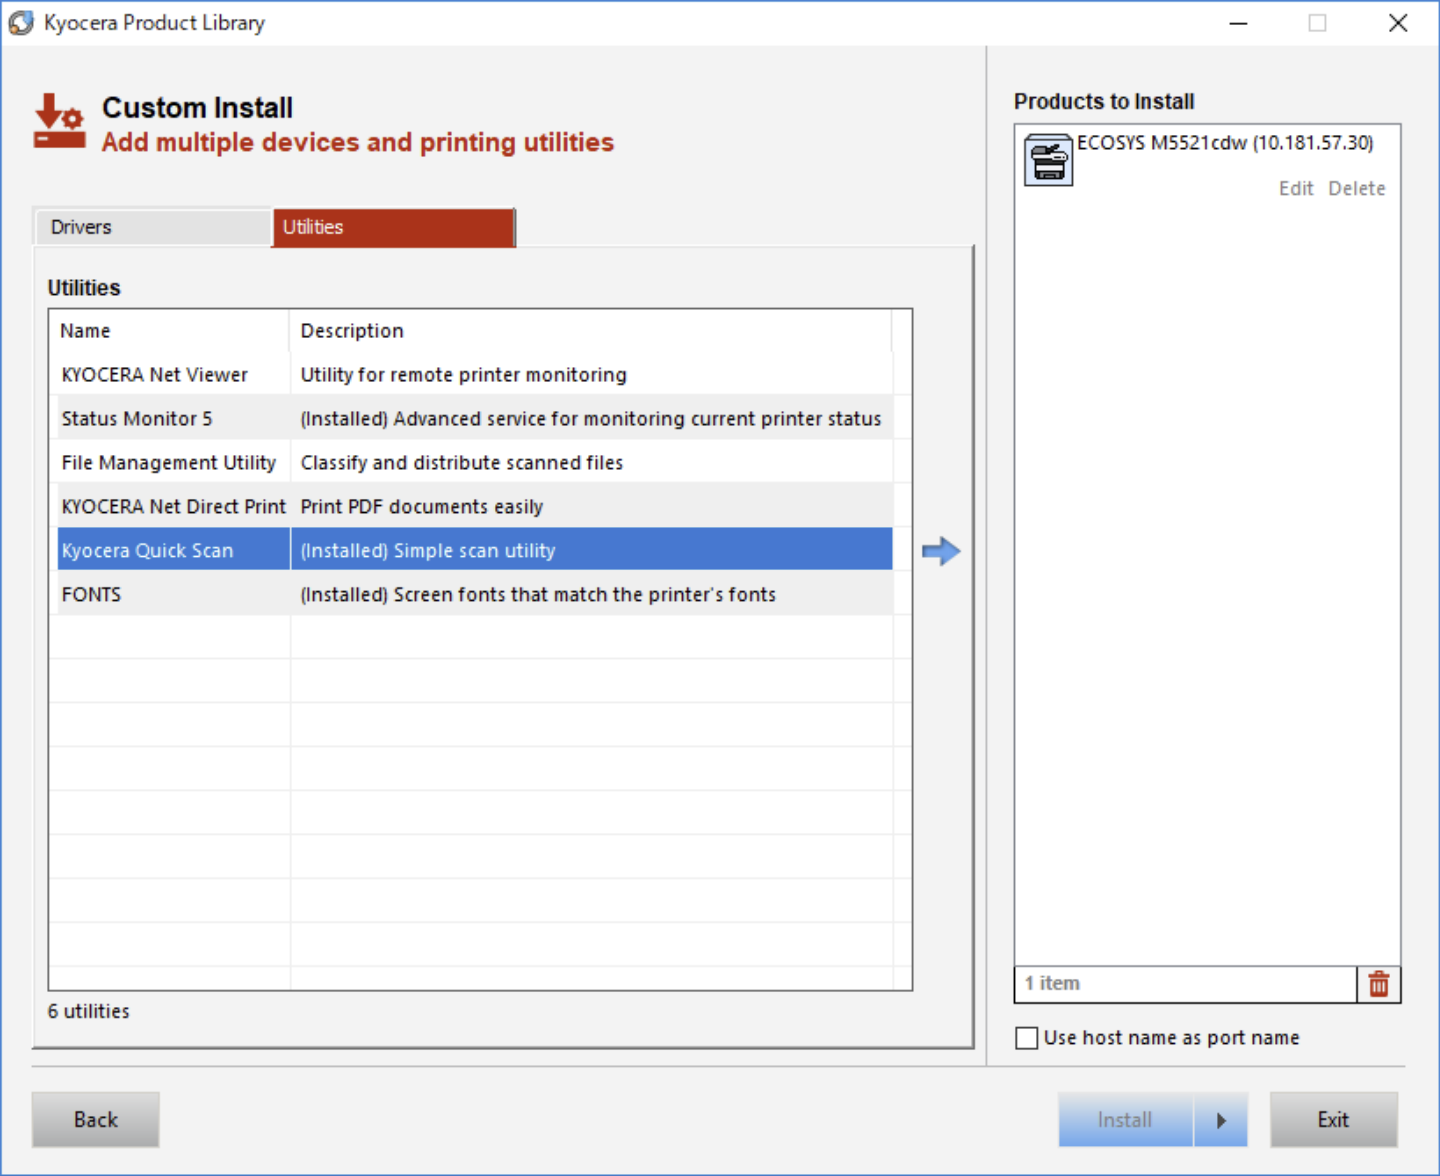The width and height of the screenshot is (1440, 1176).
Task: Open Edit link for ECOSYS M5521cdw
Action: pyautogui.click(x=1295, y=189)
